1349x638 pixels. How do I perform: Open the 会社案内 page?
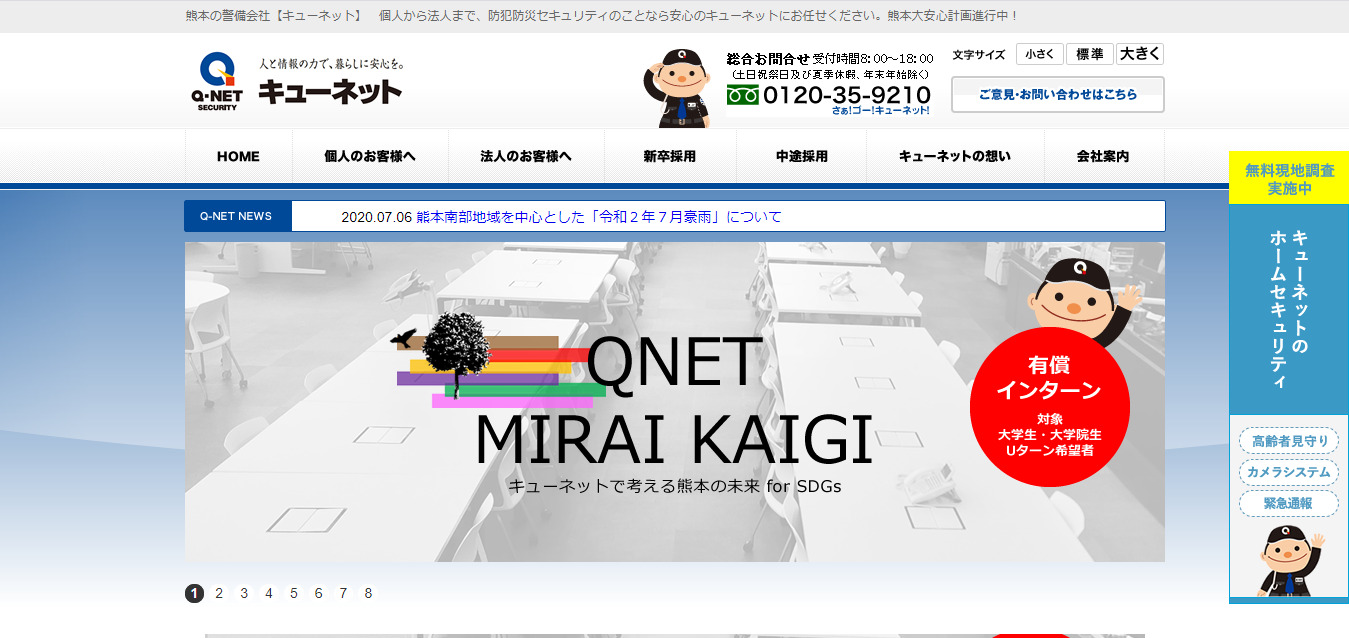[x=1103, y=156]
